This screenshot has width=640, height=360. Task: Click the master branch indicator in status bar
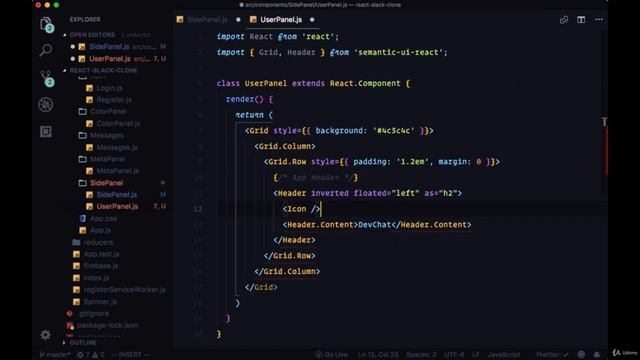[x=55, y=355]
